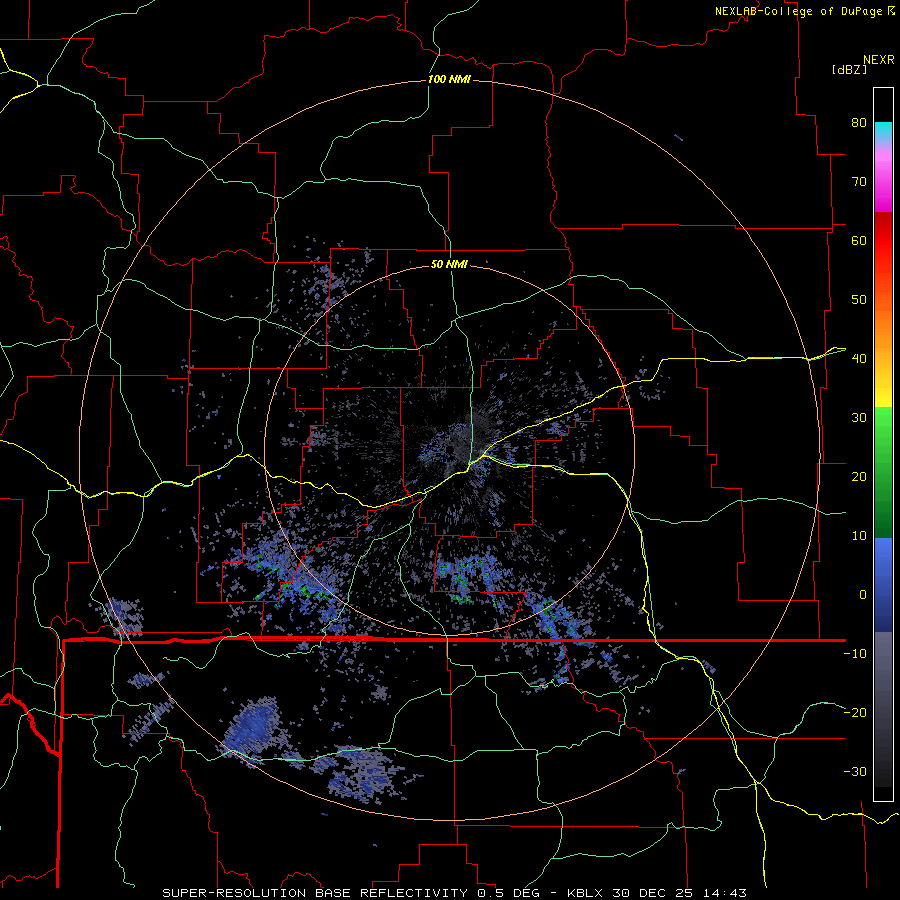This screenshot has height=900, width=900.
Task: Click the 40 value on the dBZ scale
Action: (x=859, y=359)
